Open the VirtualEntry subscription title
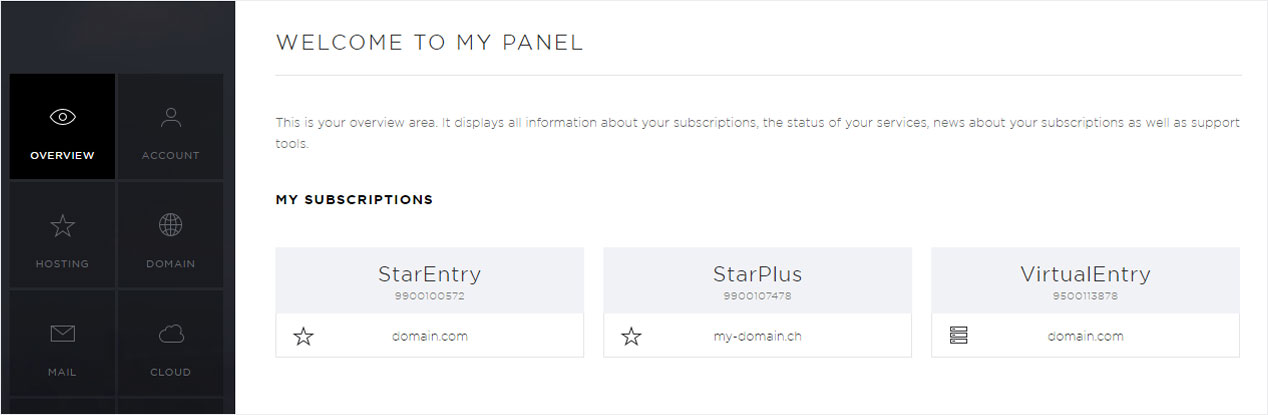Image resolution: width=1268 pixels, height=415 pixels. (1085, 274)
